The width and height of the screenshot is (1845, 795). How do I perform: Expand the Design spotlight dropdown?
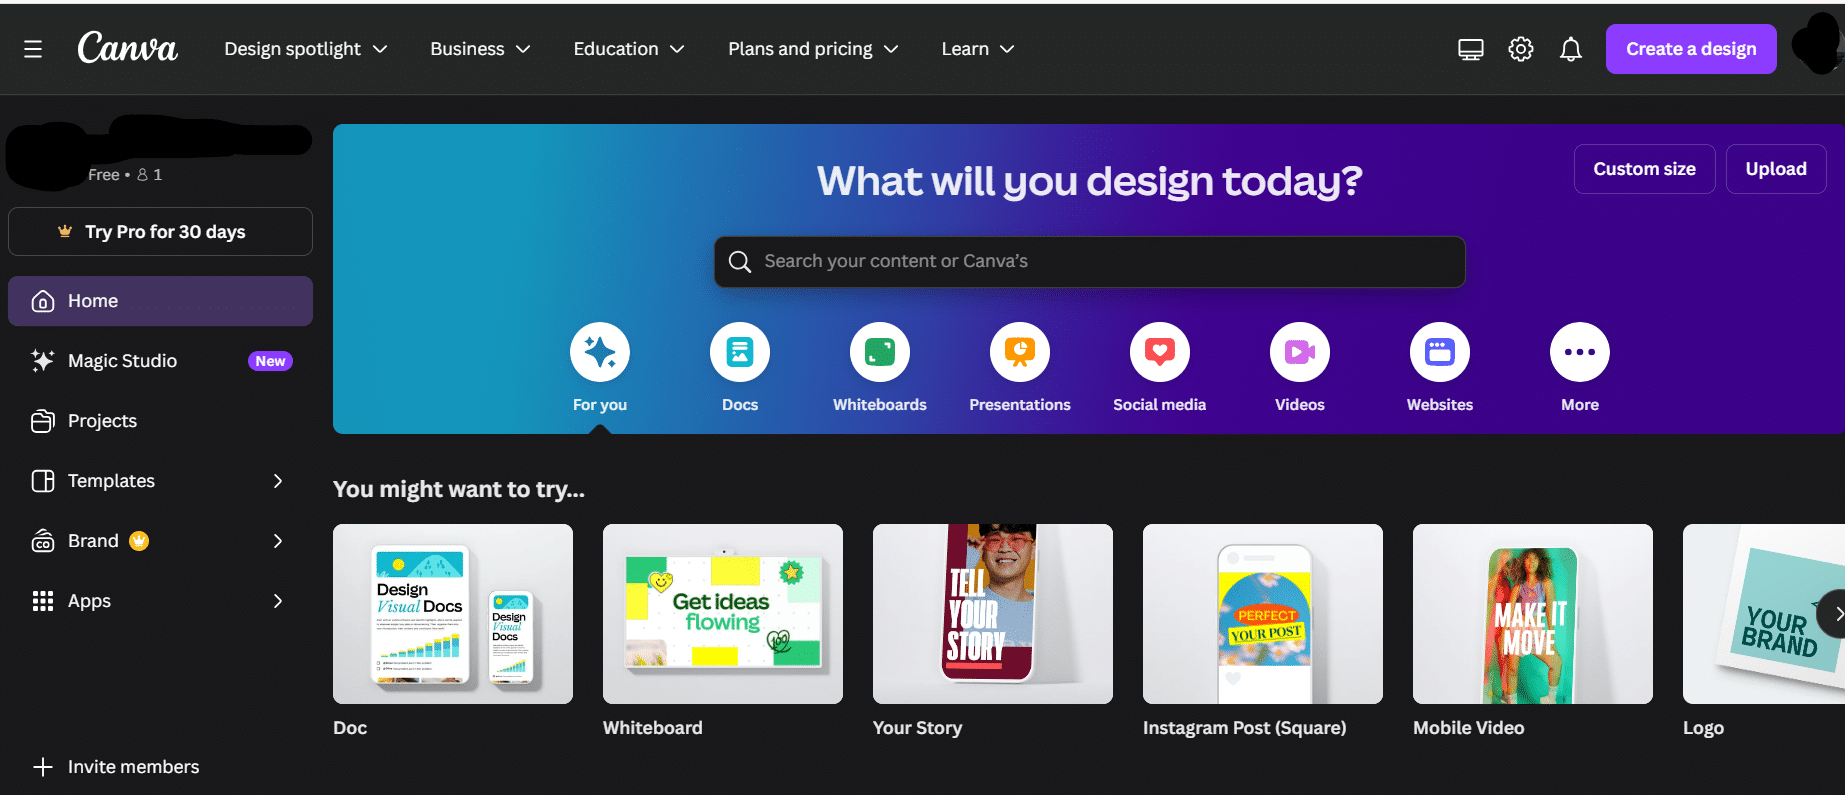click(x=306, y=49)
